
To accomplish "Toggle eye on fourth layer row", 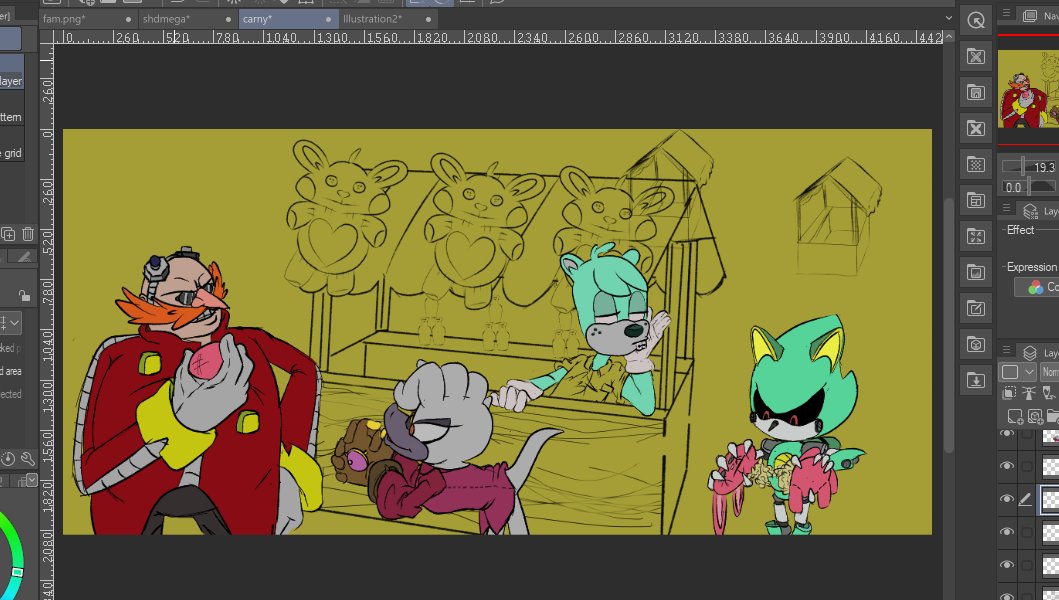I will [1007, 532].
